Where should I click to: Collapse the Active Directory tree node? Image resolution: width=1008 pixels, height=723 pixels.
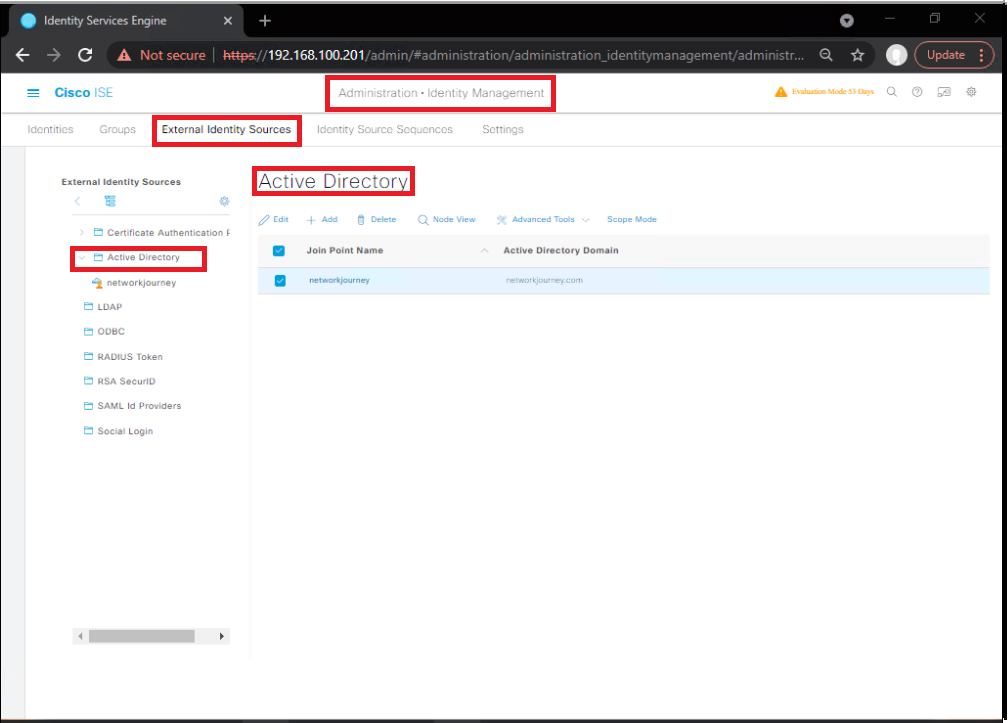pos(82,258)
